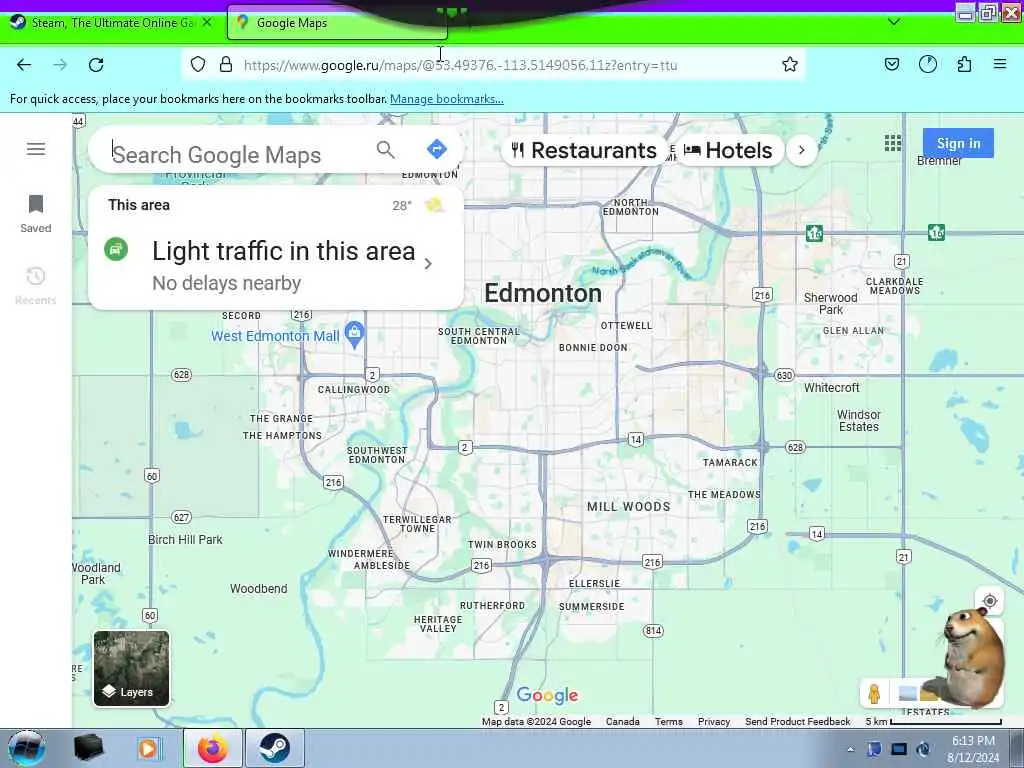
Task: Open the Manage bookmarks link
Action: click(x=447, y=99)
